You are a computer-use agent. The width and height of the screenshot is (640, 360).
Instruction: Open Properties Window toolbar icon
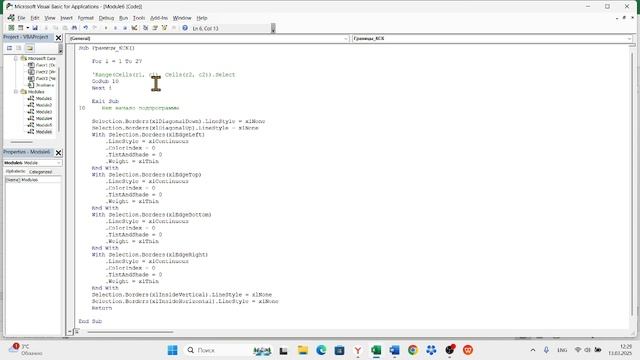[155, 28]
